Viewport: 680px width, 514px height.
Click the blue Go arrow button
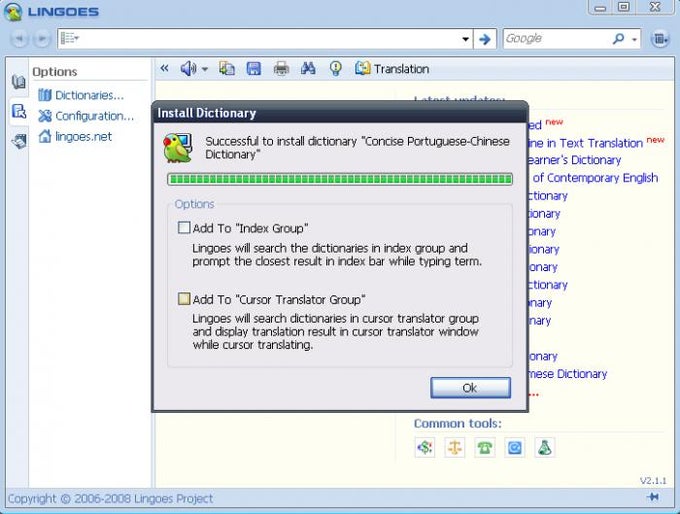coord(485,39)
